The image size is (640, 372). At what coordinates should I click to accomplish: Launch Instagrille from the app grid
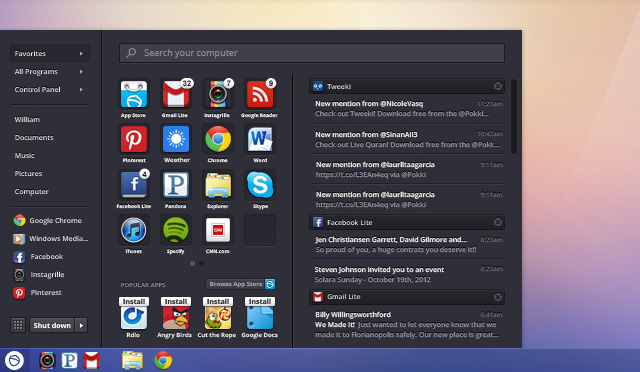218,94
